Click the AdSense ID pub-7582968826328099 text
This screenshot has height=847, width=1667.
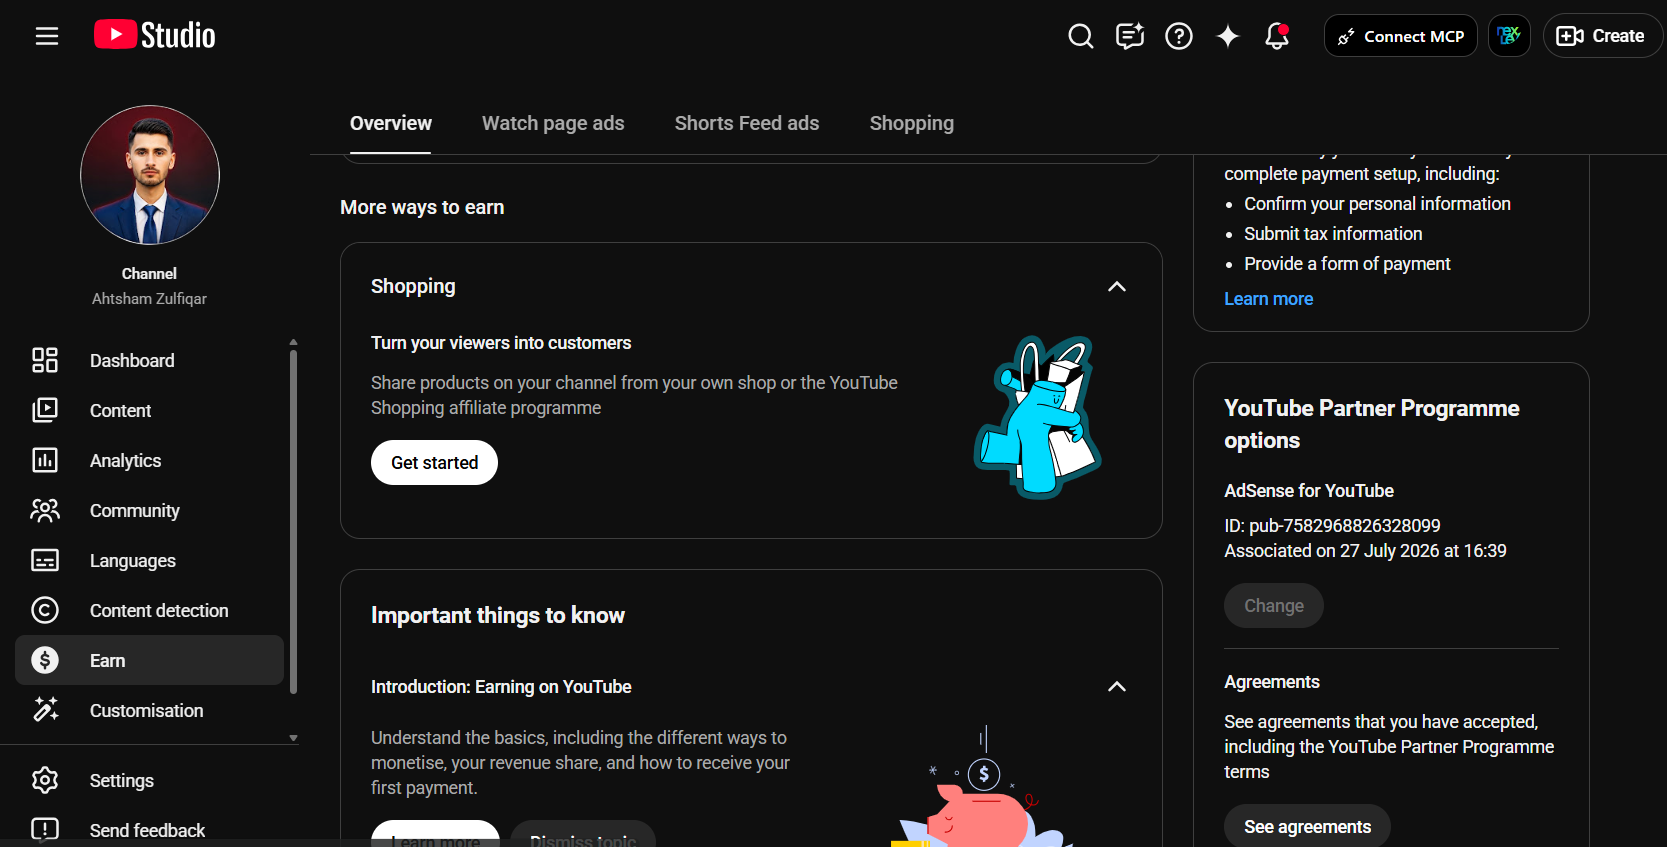[1333, 526]
